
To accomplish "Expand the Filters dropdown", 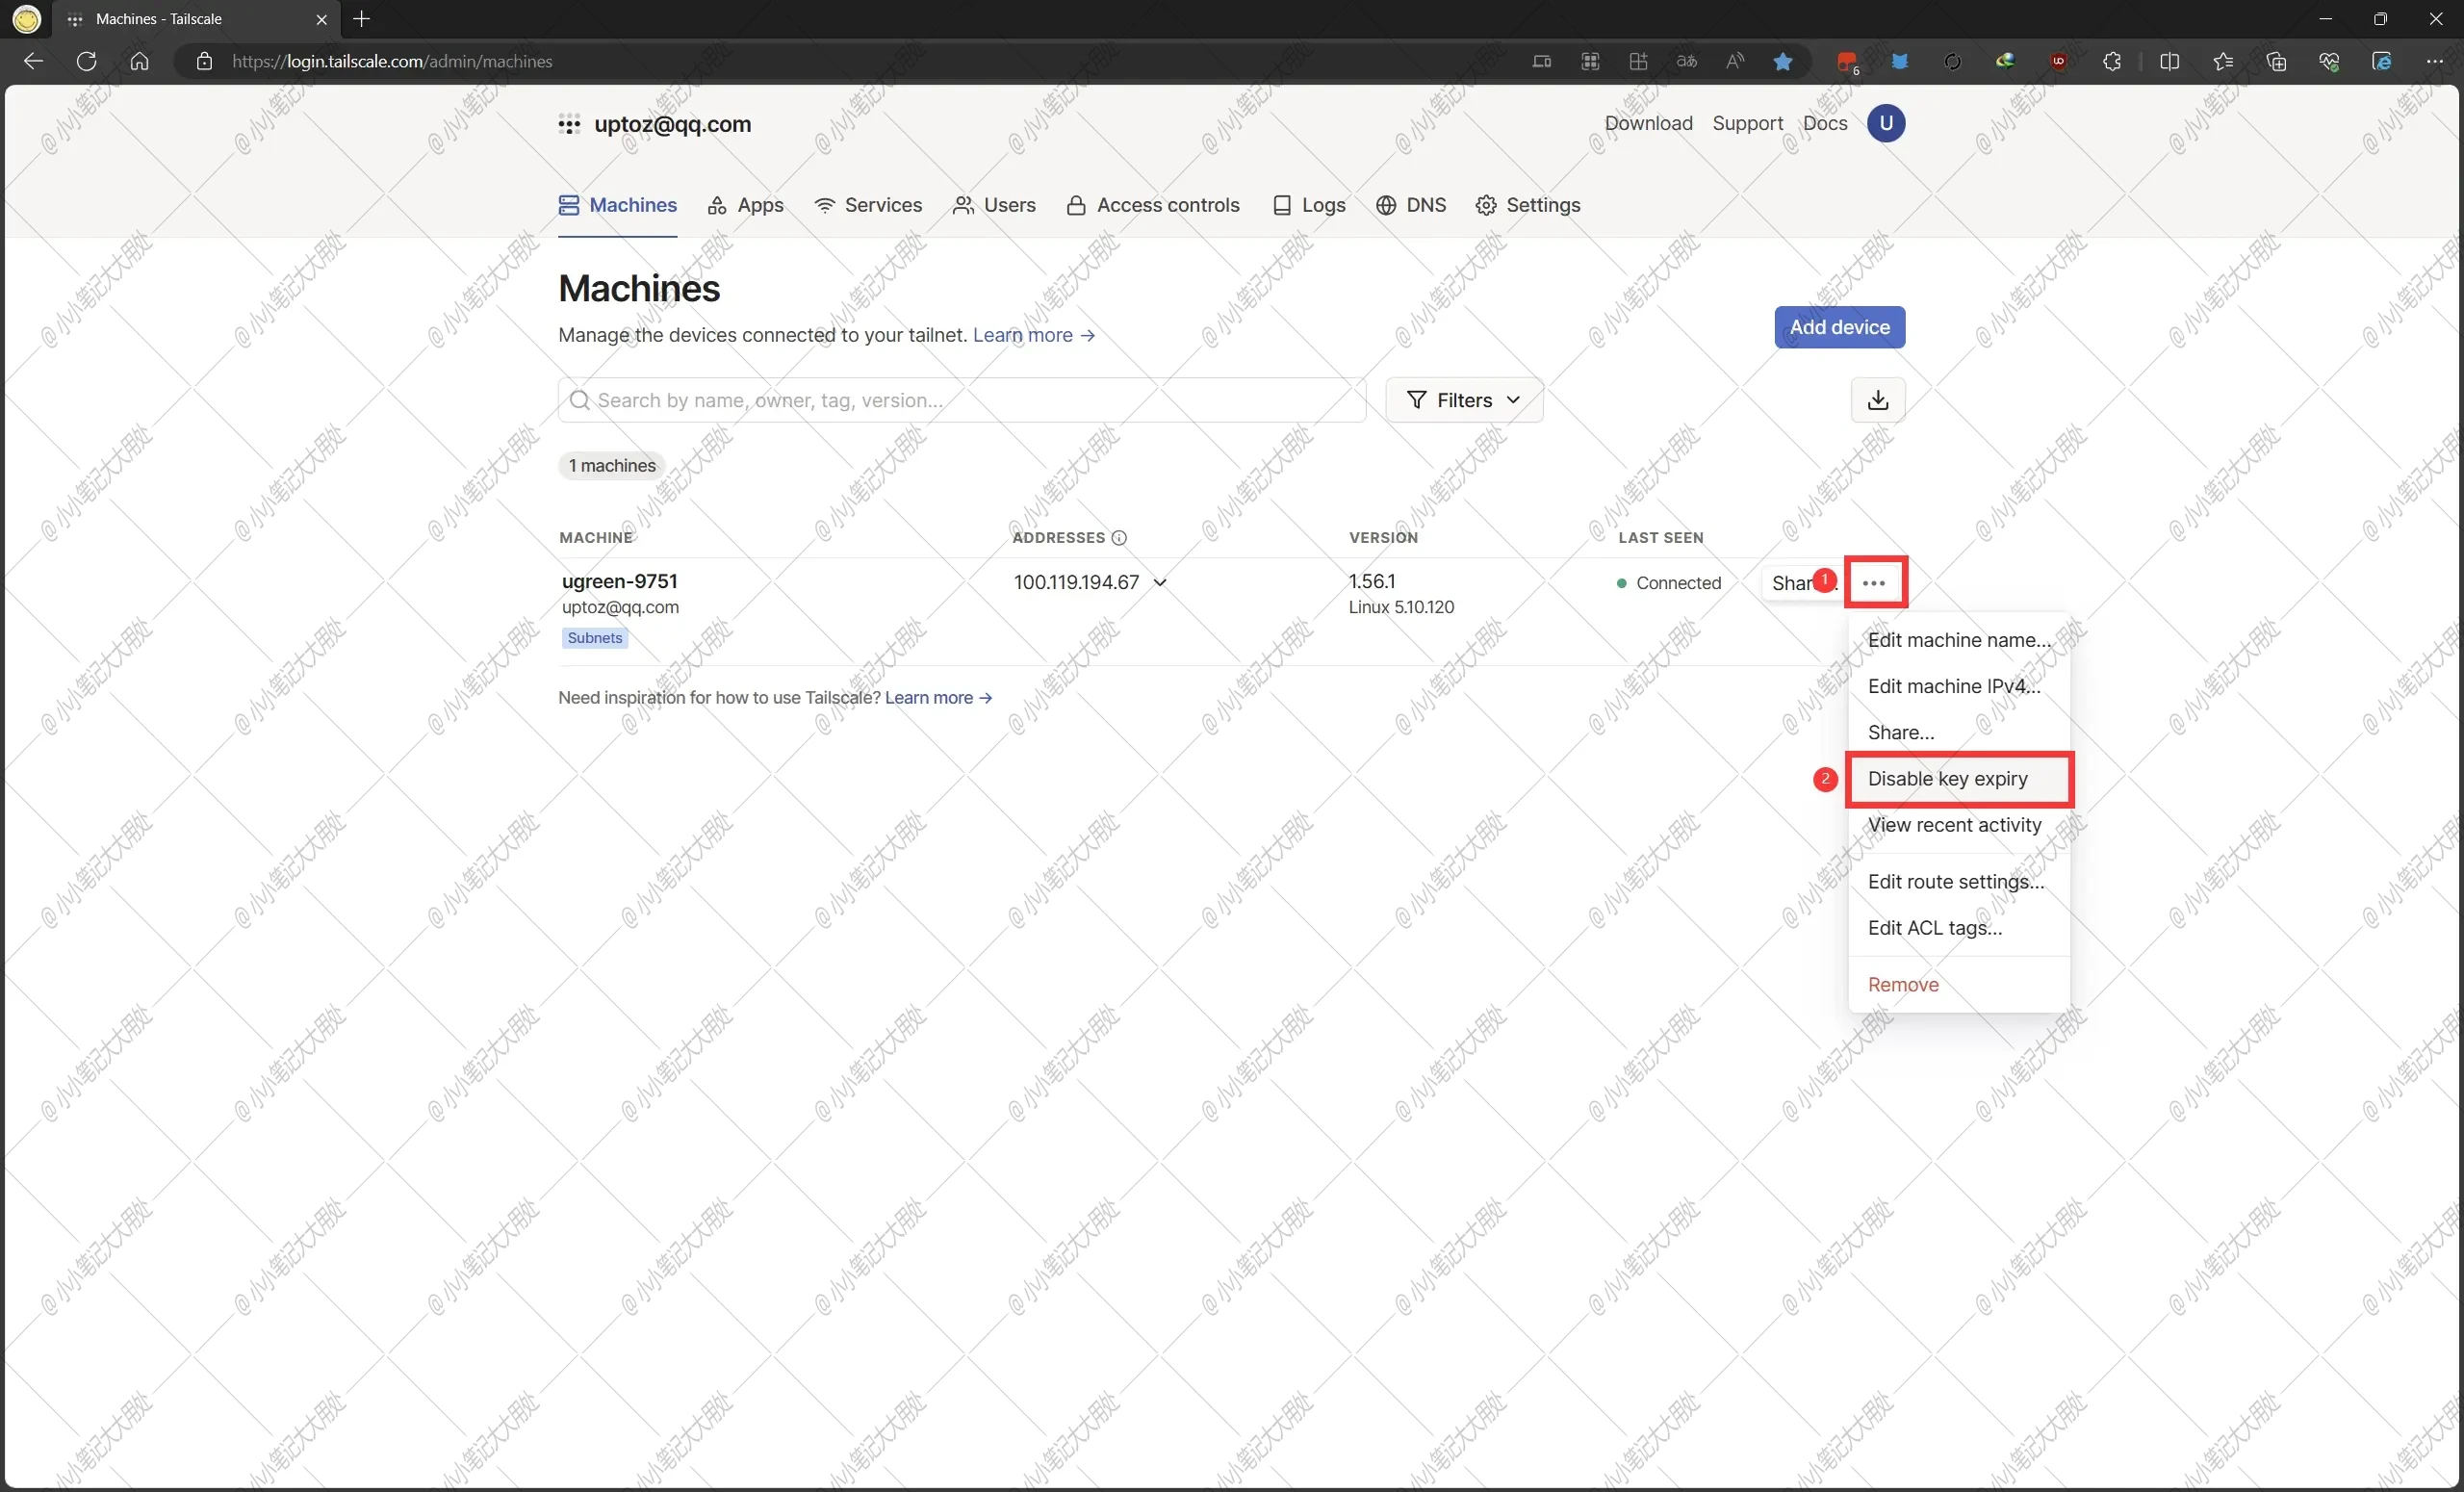I will pos(1464,400).
